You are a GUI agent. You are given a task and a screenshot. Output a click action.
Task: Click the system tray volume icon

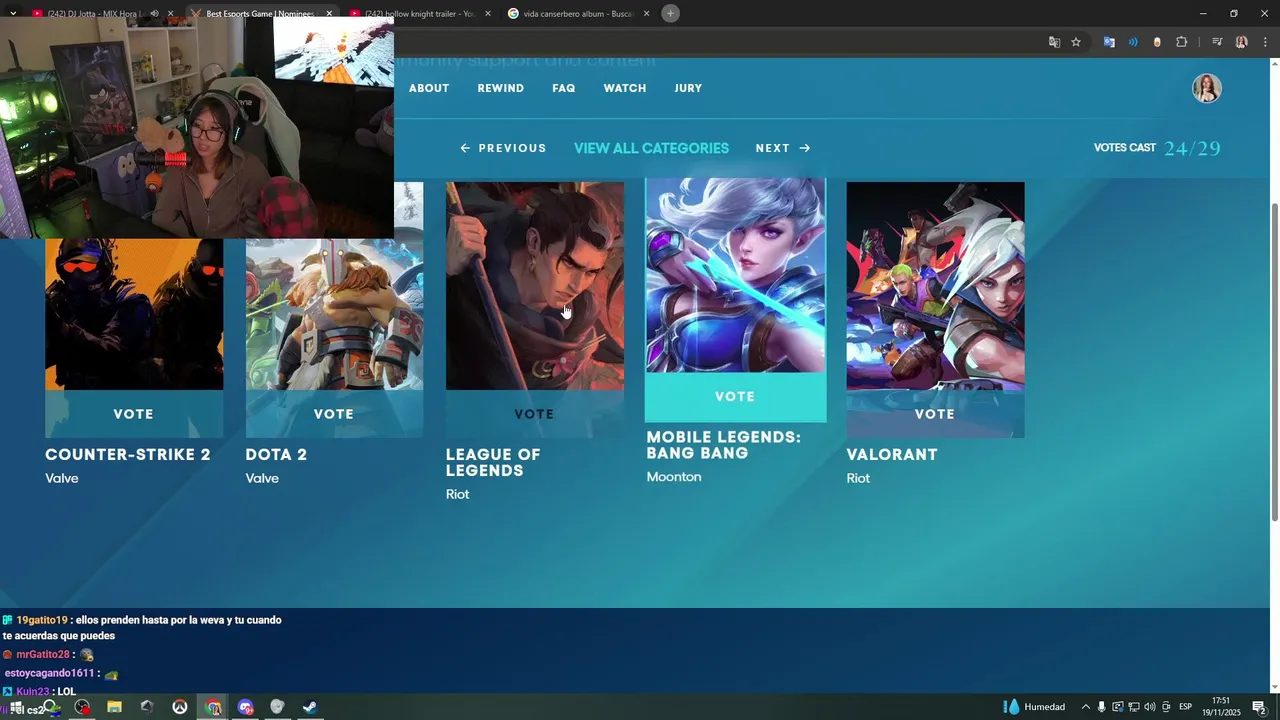coord(1149,707)
